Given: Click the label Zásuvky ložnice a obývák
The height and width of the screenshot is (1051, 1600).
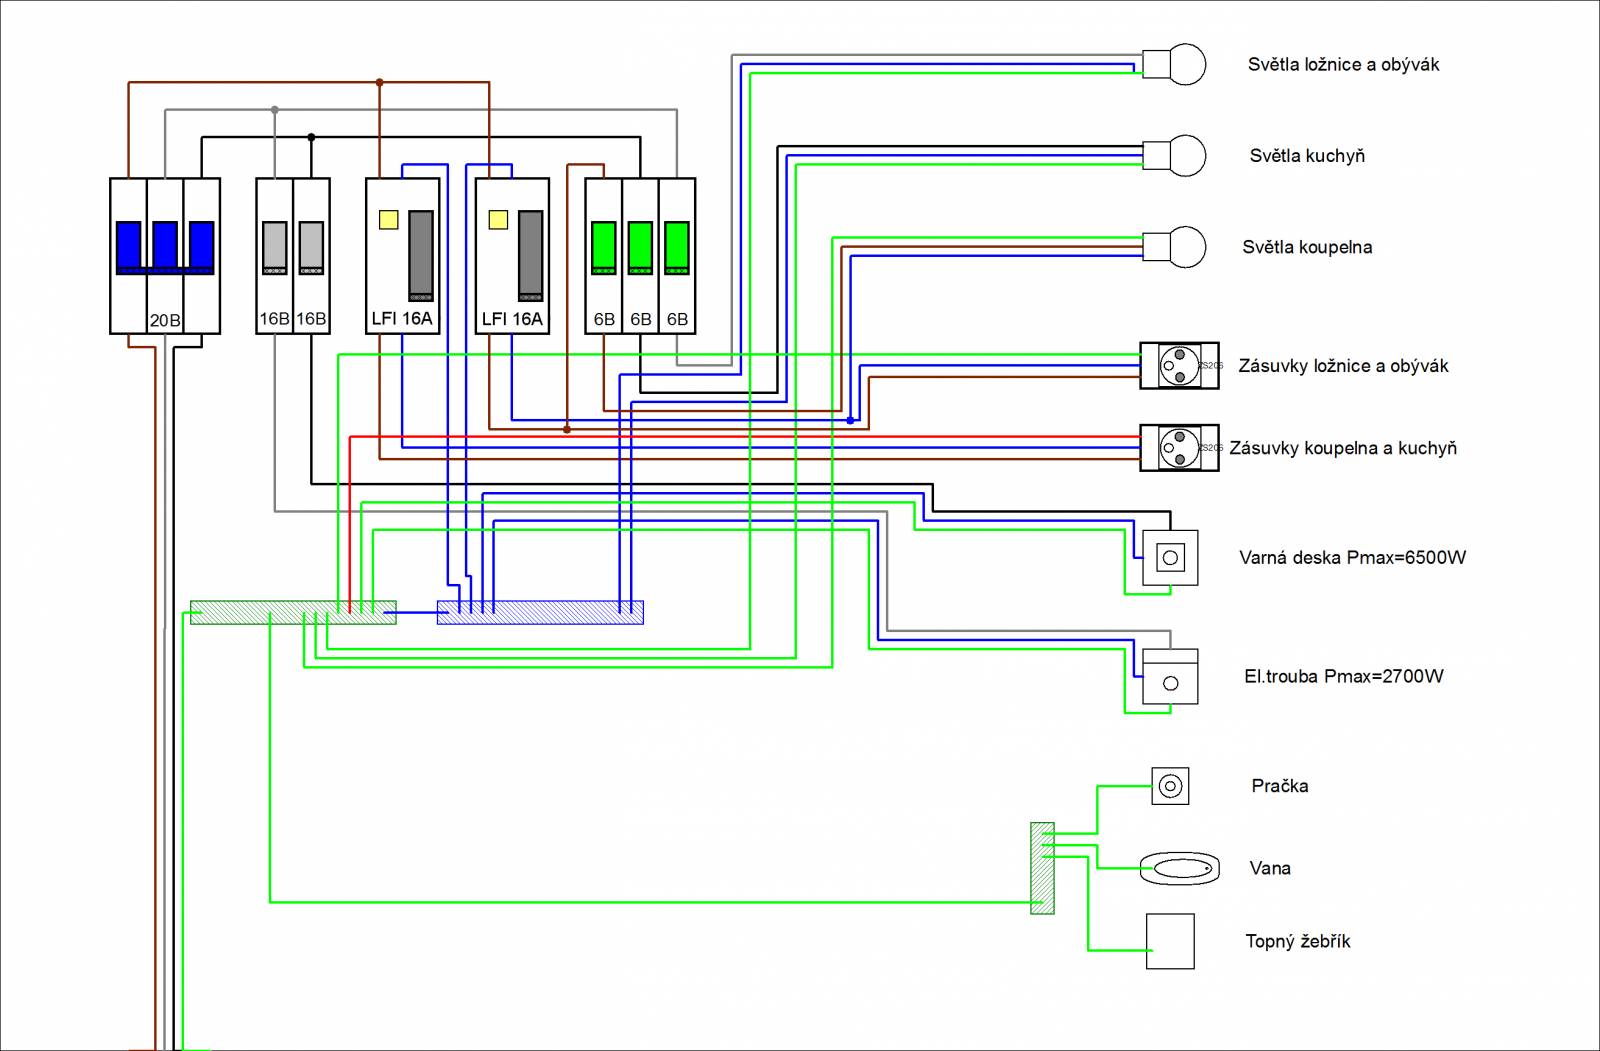Looking at the screenshot, I should [x=1343, y=366].
